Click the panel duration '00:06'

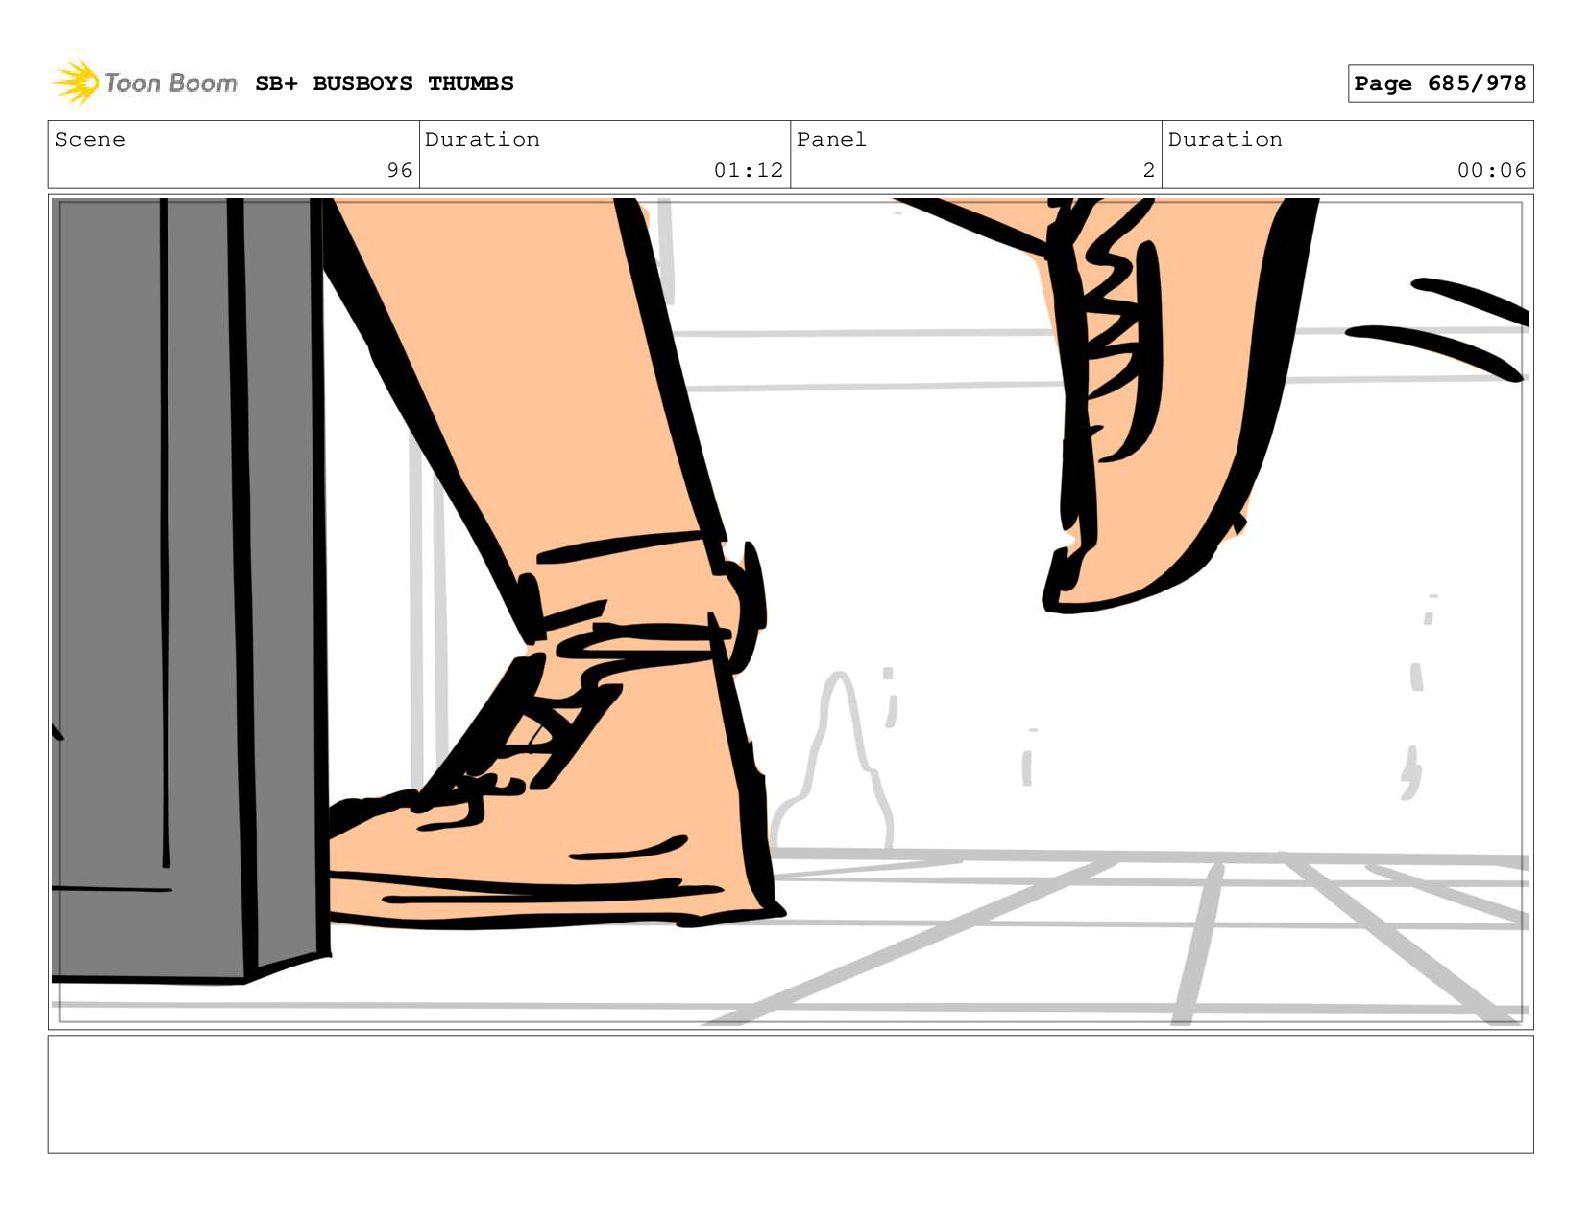[1491, 170]
